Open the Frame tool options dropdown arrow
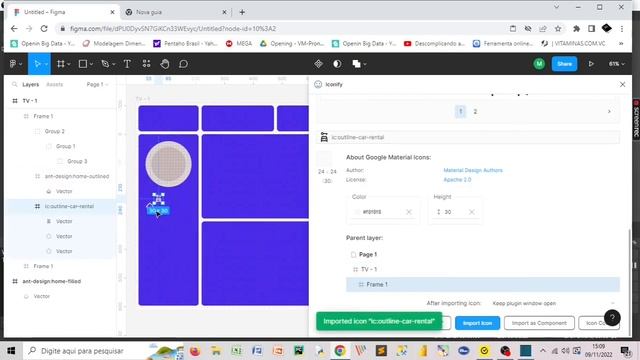640x360 pixels. 69,64
